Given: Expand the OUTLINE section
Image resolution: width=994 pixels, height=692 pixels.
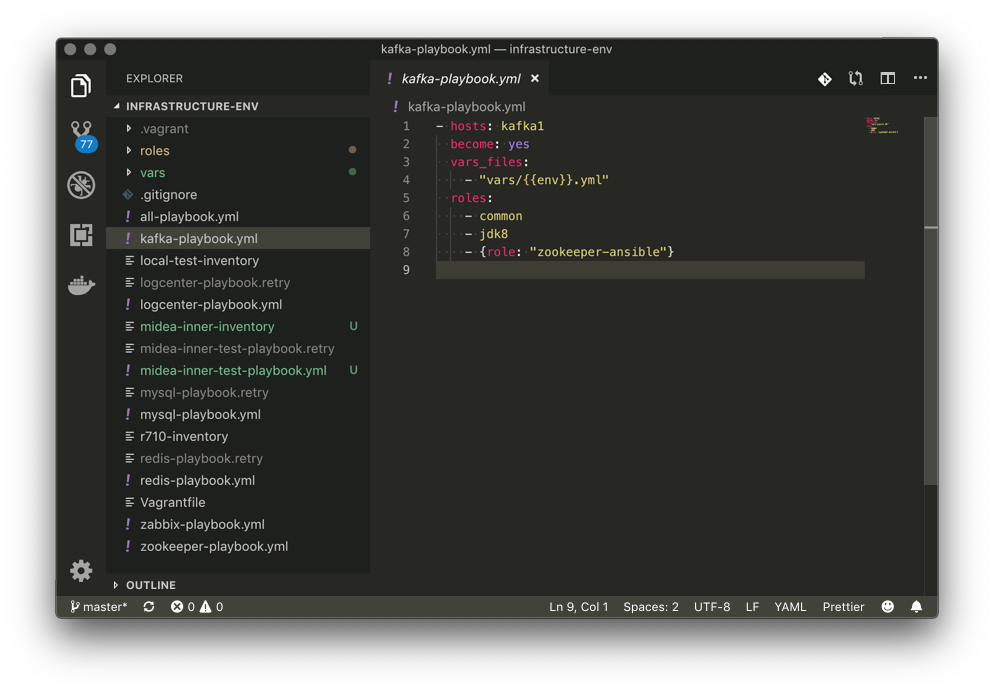Looking at the screenshot, I should [x=150, y=585].
